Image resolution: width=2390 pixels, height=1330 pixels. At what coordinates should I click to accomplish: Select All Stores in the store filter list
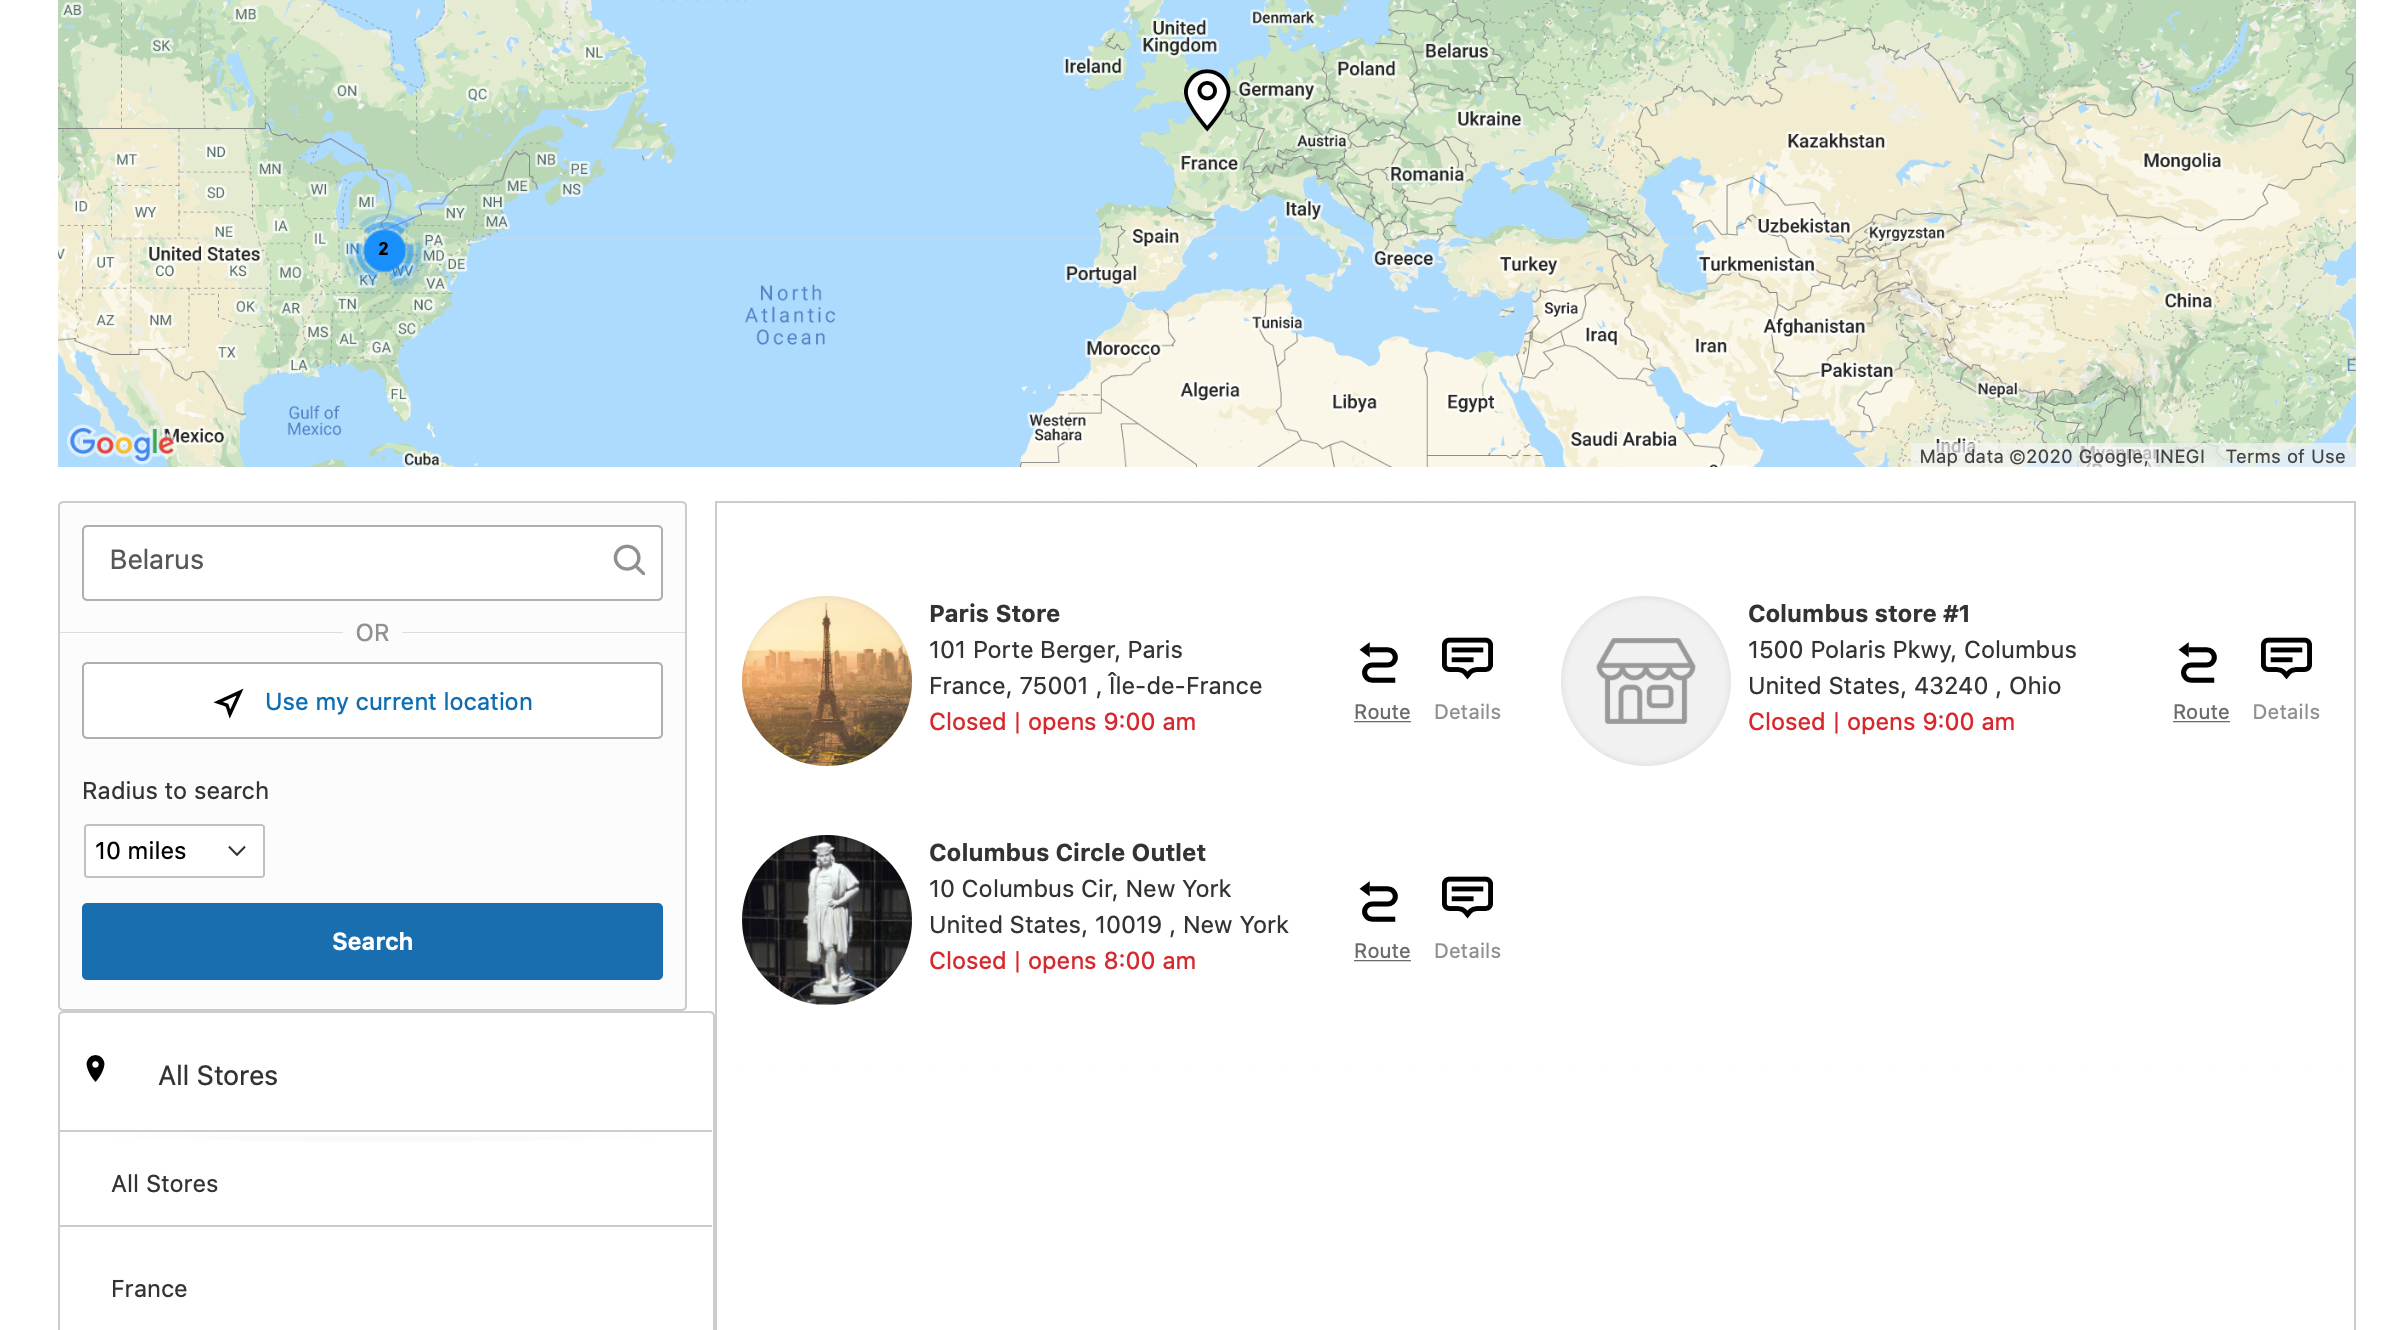(x=385, y=1184)
